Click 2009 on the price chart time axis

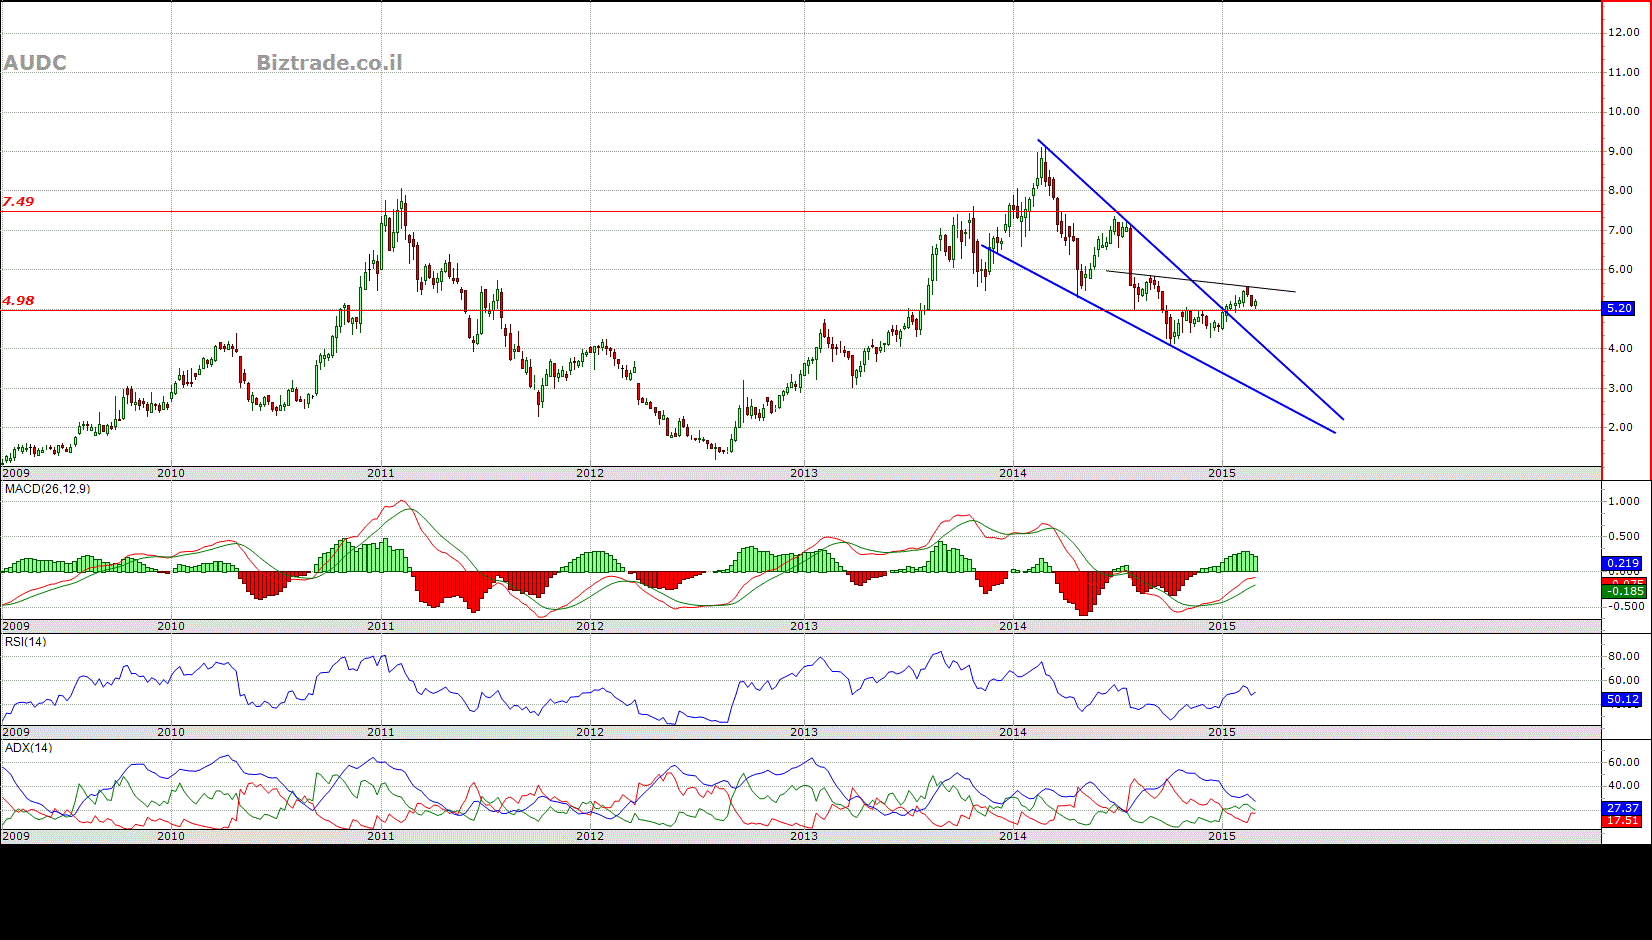(x=16, y=473)
